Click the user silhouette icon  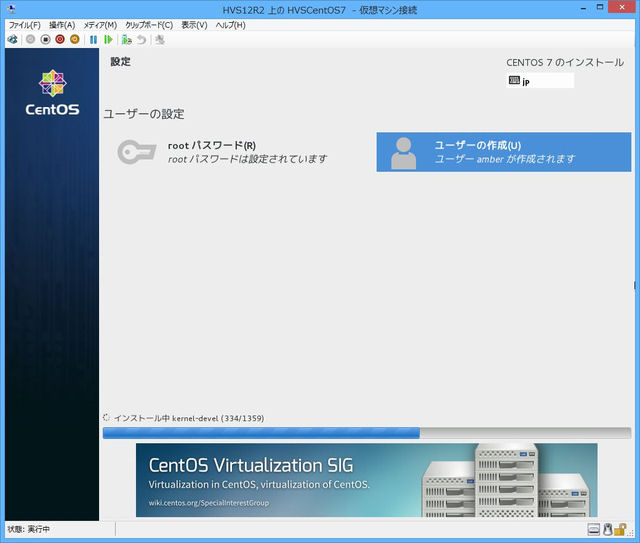coord(404,153)
